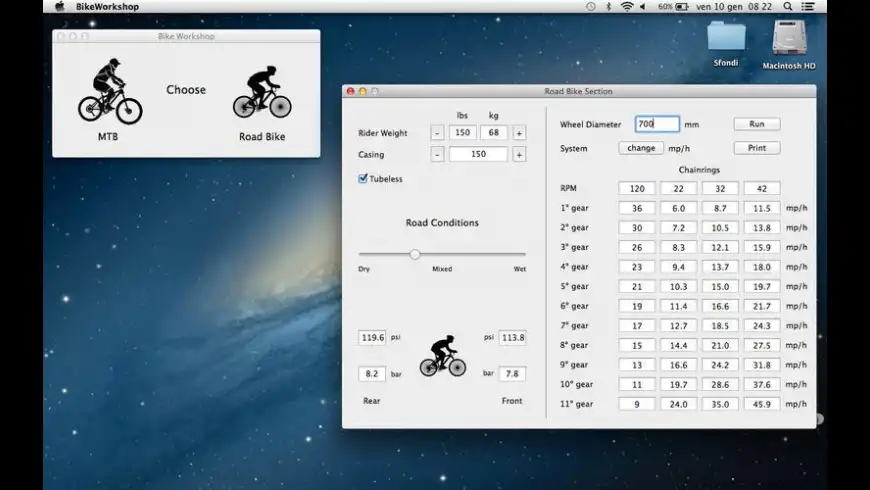
Task: Open the Sfondi folder on desktop
Action: [x=726, y=36]
